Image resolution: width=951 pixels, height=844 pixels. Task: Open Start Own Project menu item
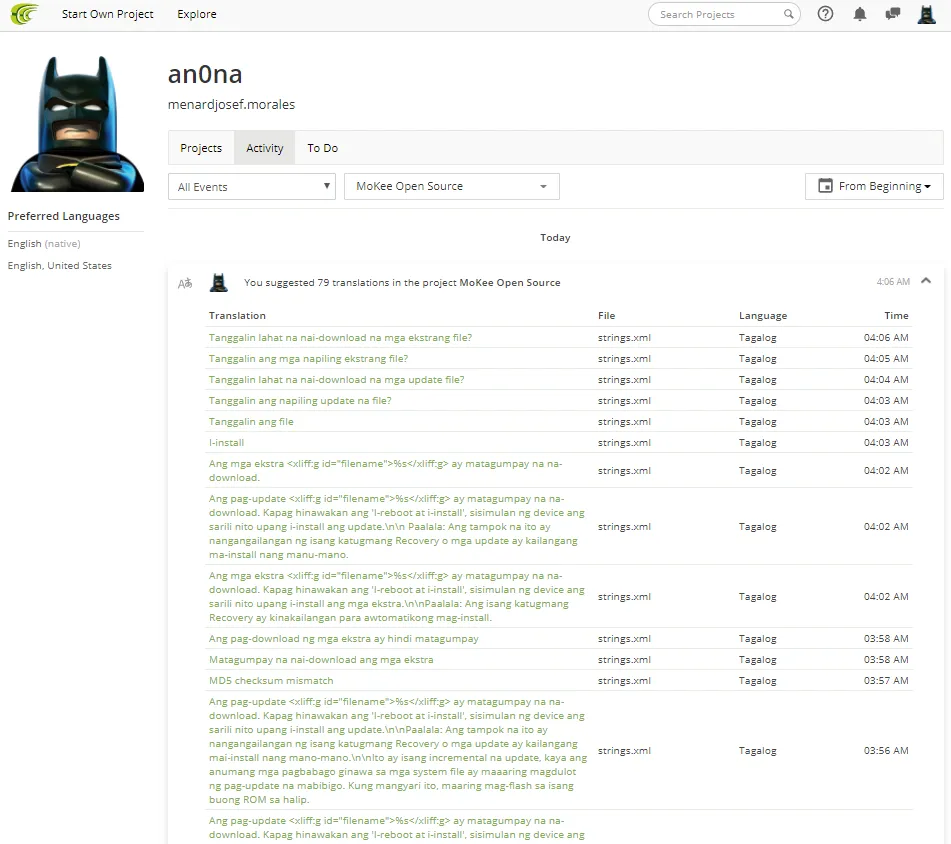point(107,14)
